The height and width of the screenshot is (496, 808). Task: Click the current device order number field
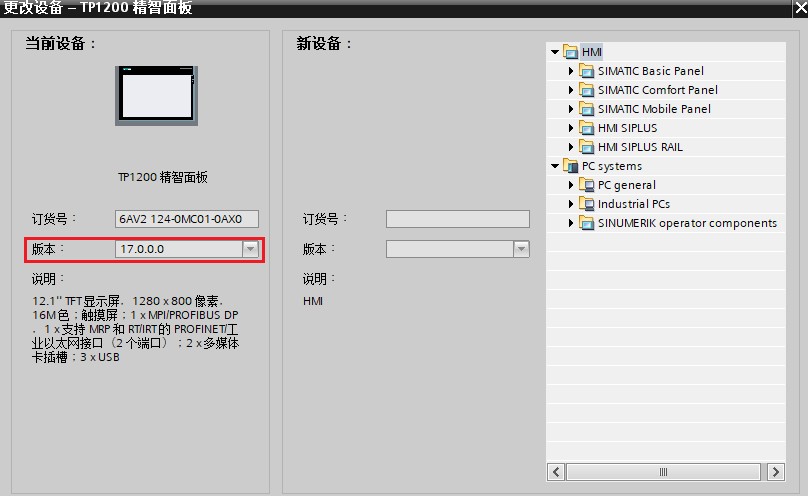pos(186,219)
